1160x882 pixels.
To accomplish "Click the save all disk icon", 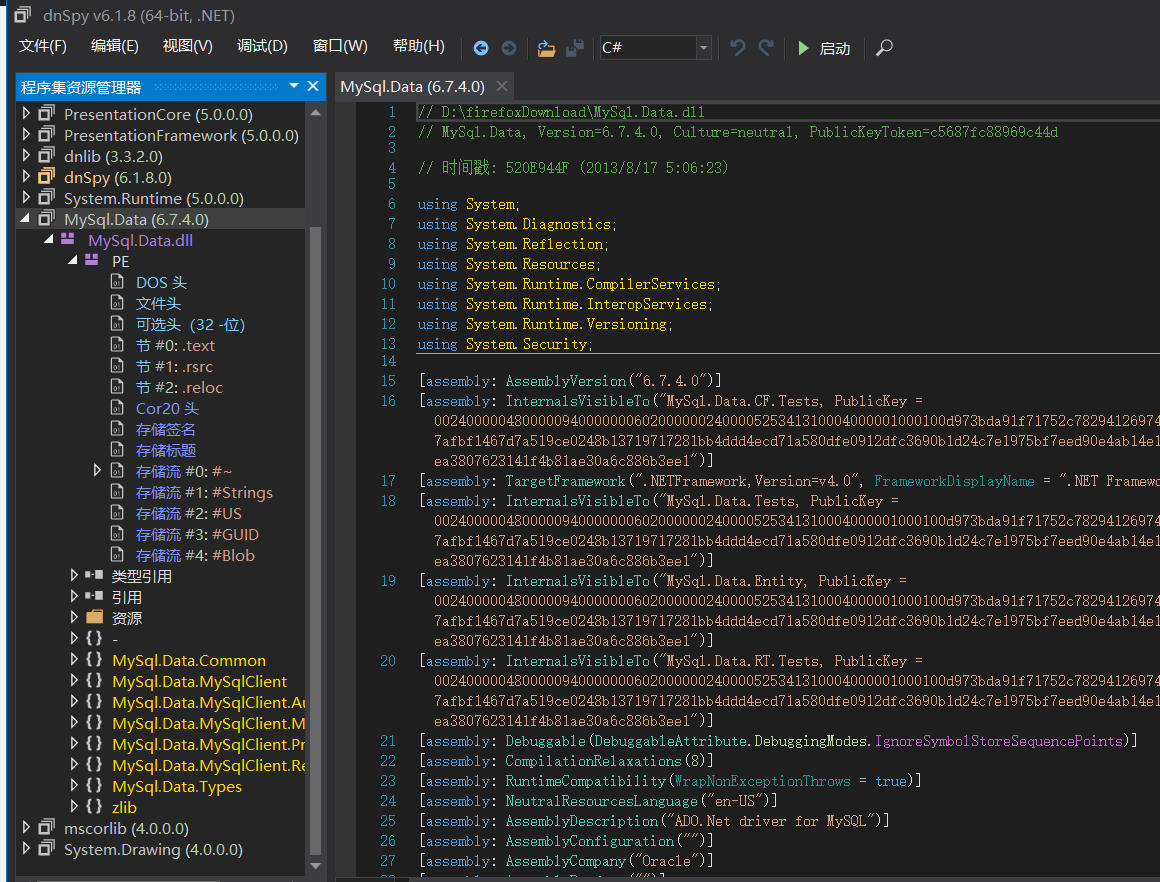I will (x=575, y=48).
